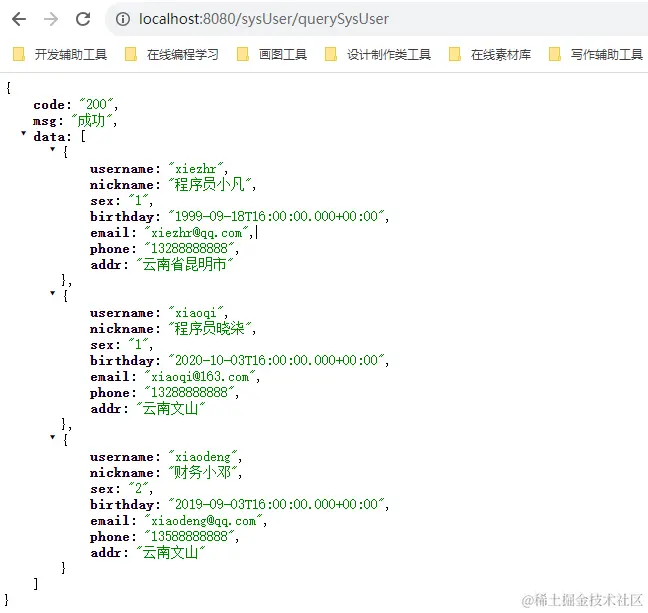Click the browser forward arrow
648x613 pixels.
point(51,19)
